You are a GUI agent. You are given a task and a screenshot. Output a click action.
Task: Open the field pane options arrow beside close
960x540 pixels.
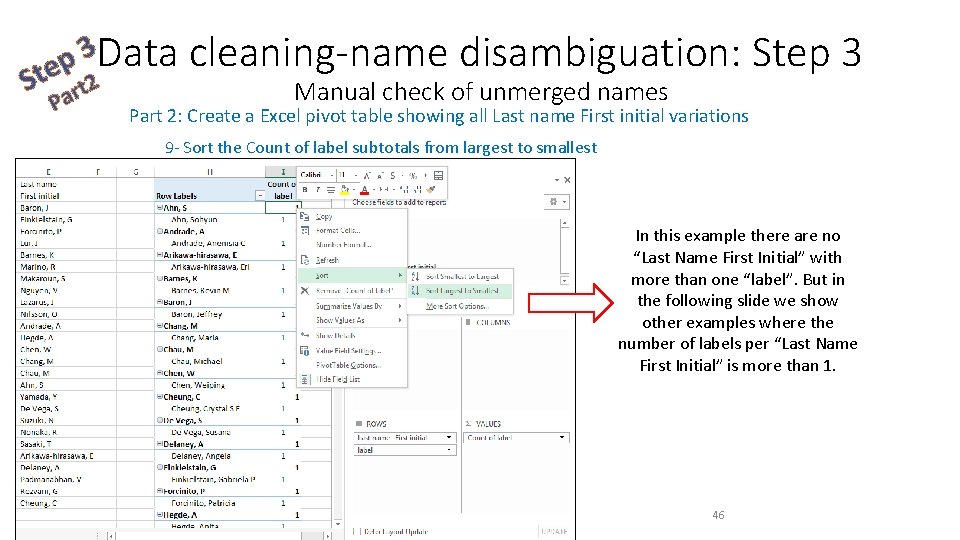(x=557, y=180)
